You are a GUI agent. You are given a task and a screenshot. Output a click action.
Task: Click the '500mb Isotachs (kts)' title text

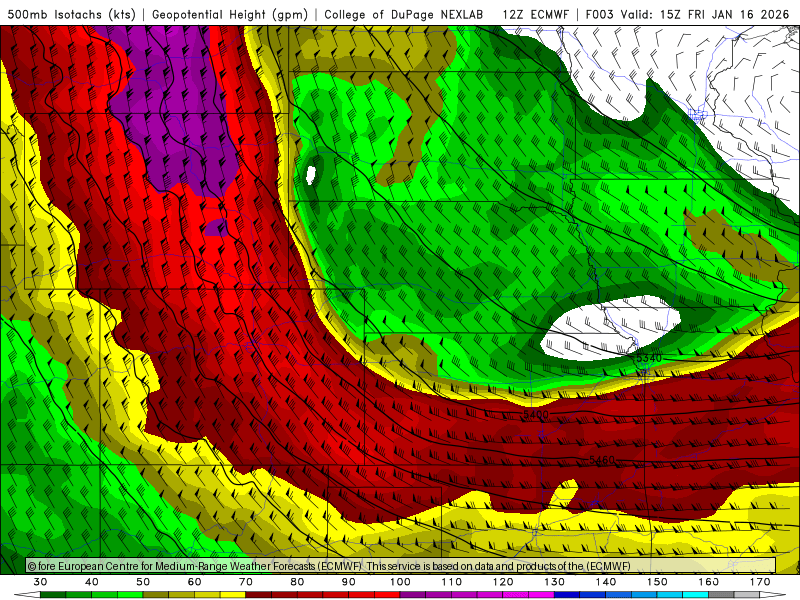point(71,15)
